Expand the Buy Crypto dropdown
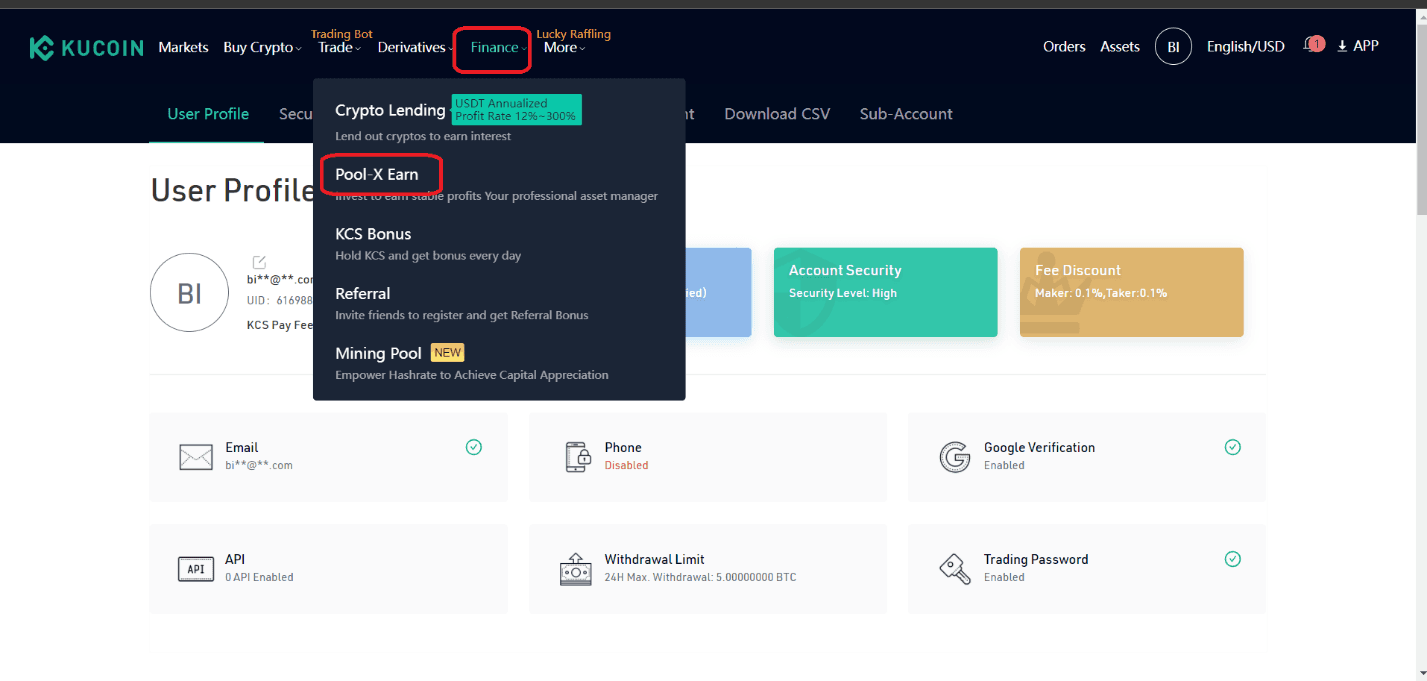This screenshot has width=1427, height=681. click(262, 47)
